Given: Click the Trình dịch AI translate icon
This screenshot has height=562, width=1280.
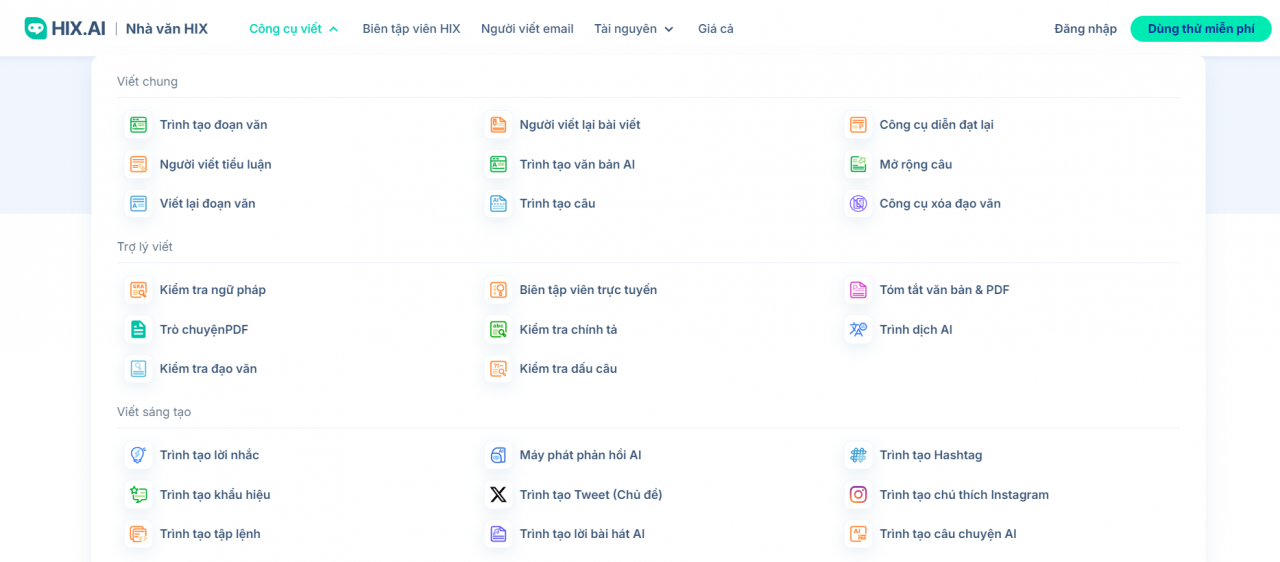Looking at the screenshot, I should pos(858,330).
